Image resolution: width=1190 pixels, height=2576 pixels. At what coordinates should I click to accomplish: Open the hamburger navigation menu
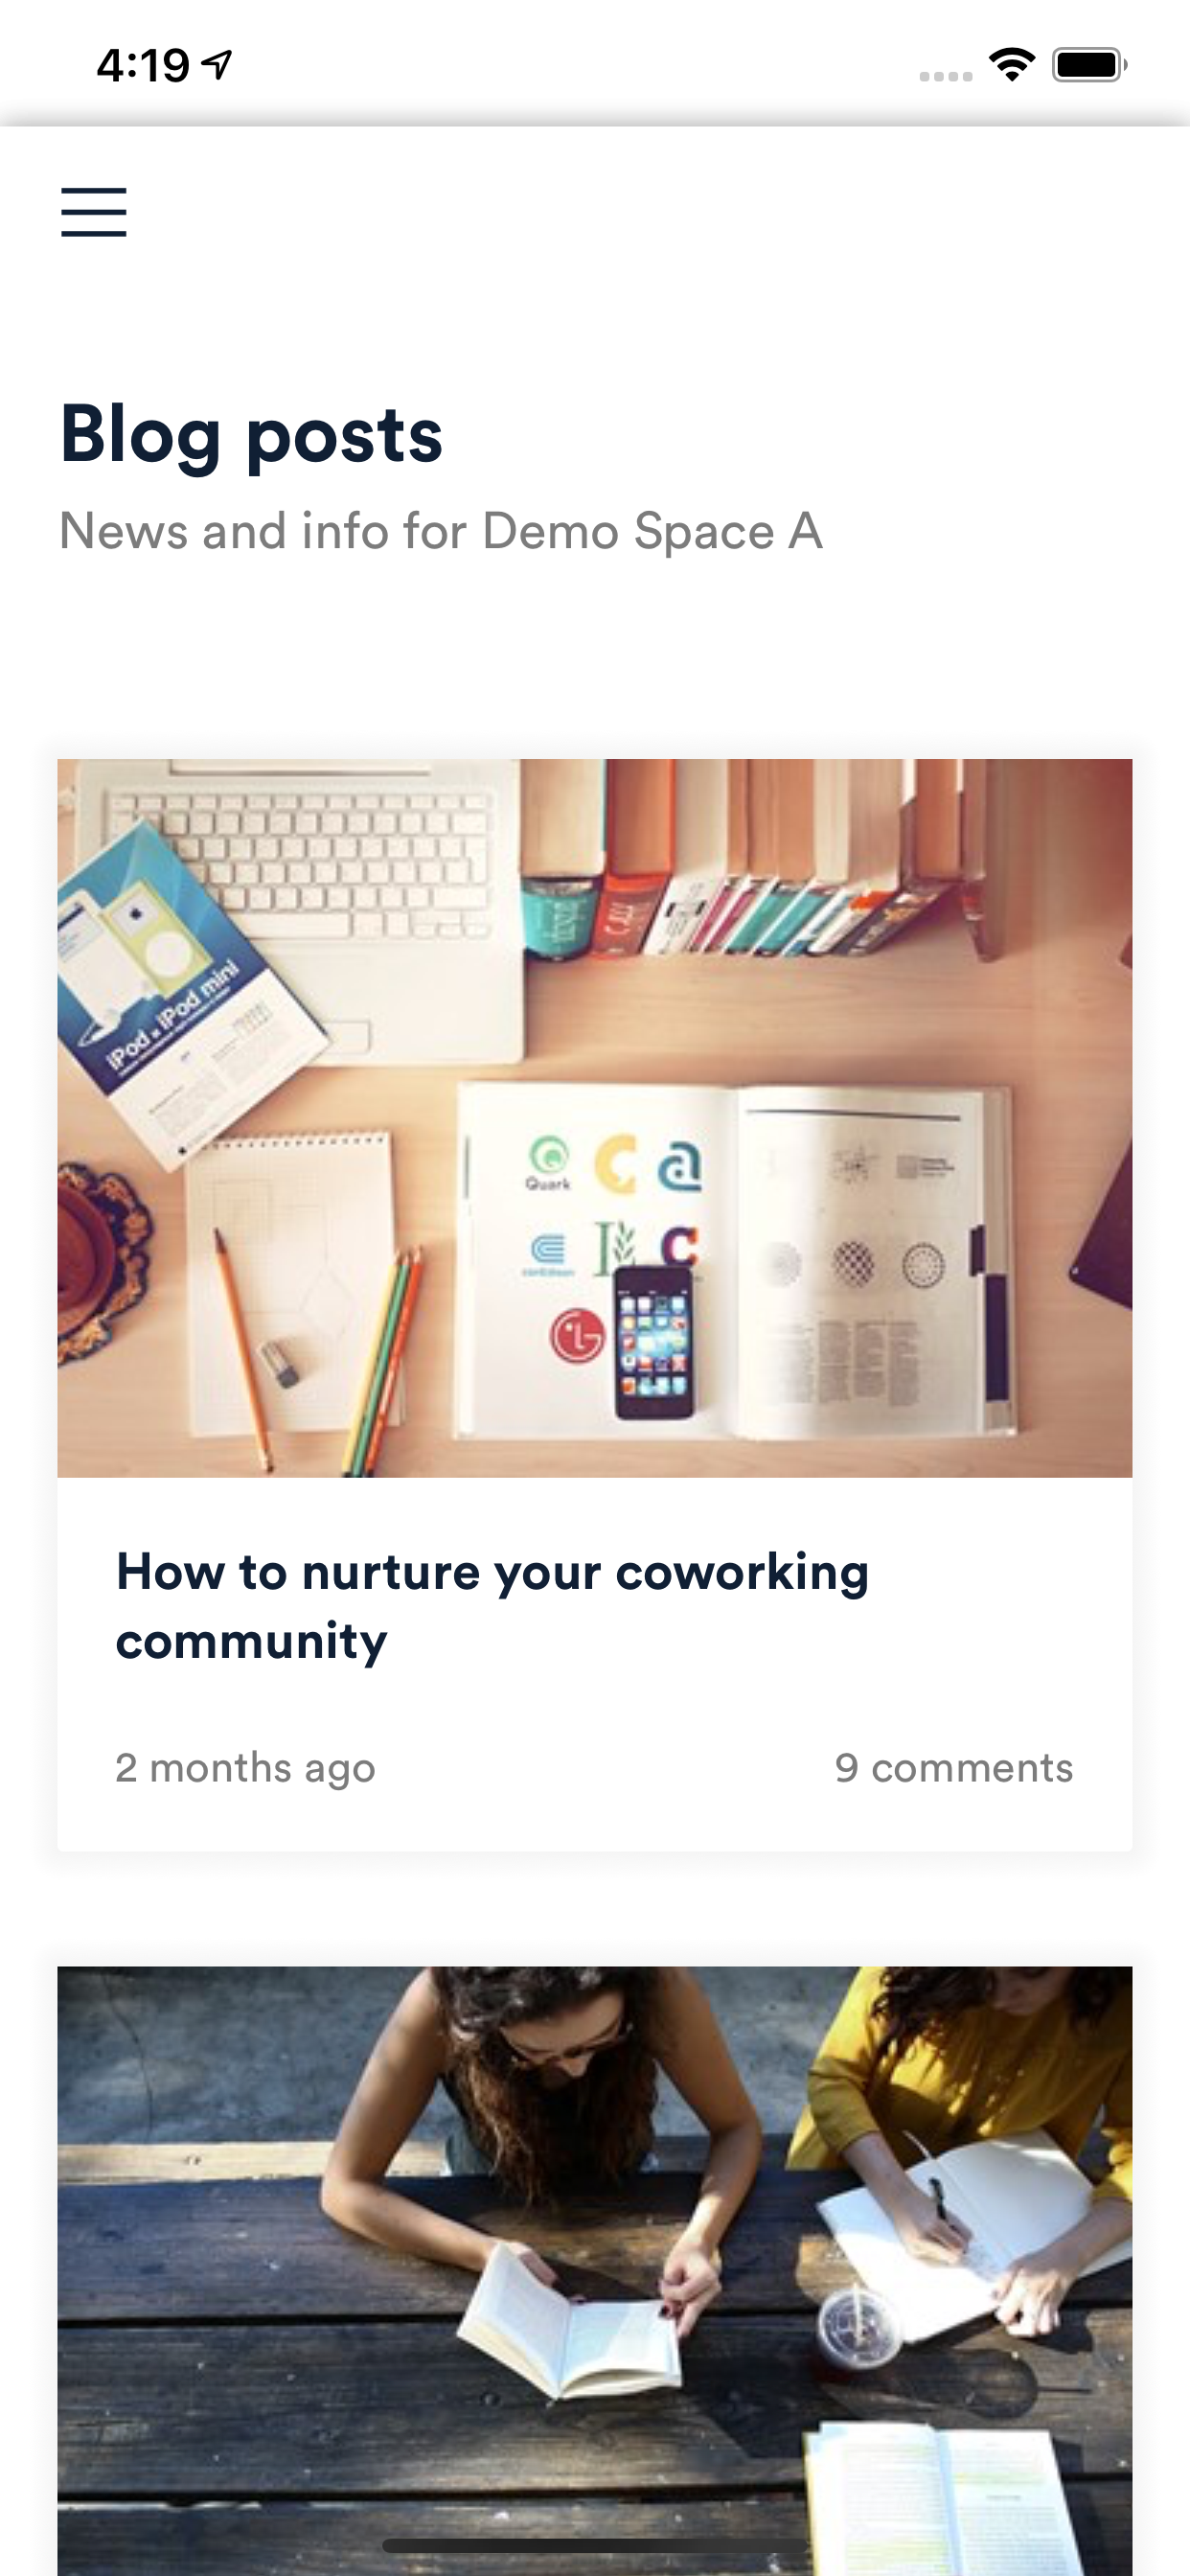94,212
